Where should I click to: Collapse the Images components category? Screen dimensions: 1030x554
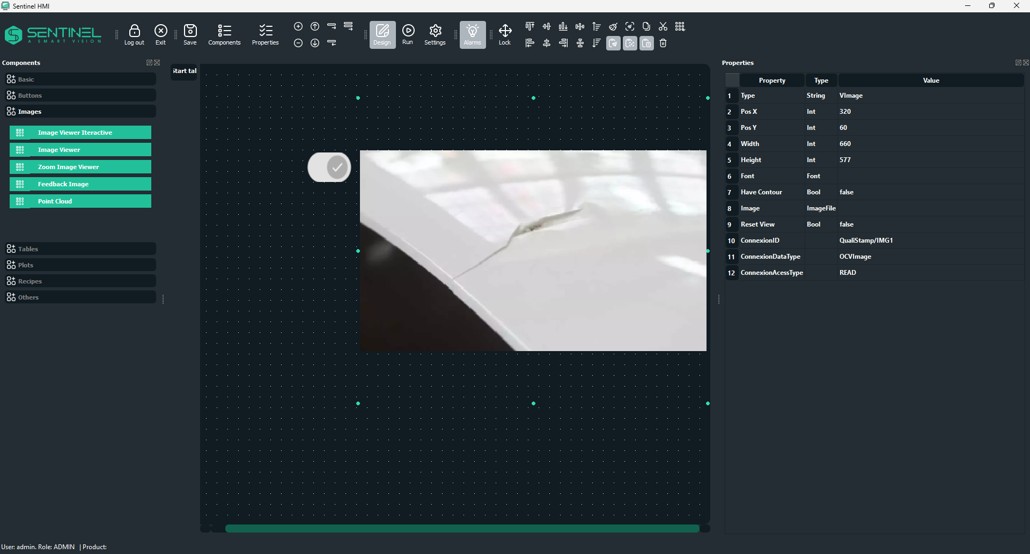point(80,112)
